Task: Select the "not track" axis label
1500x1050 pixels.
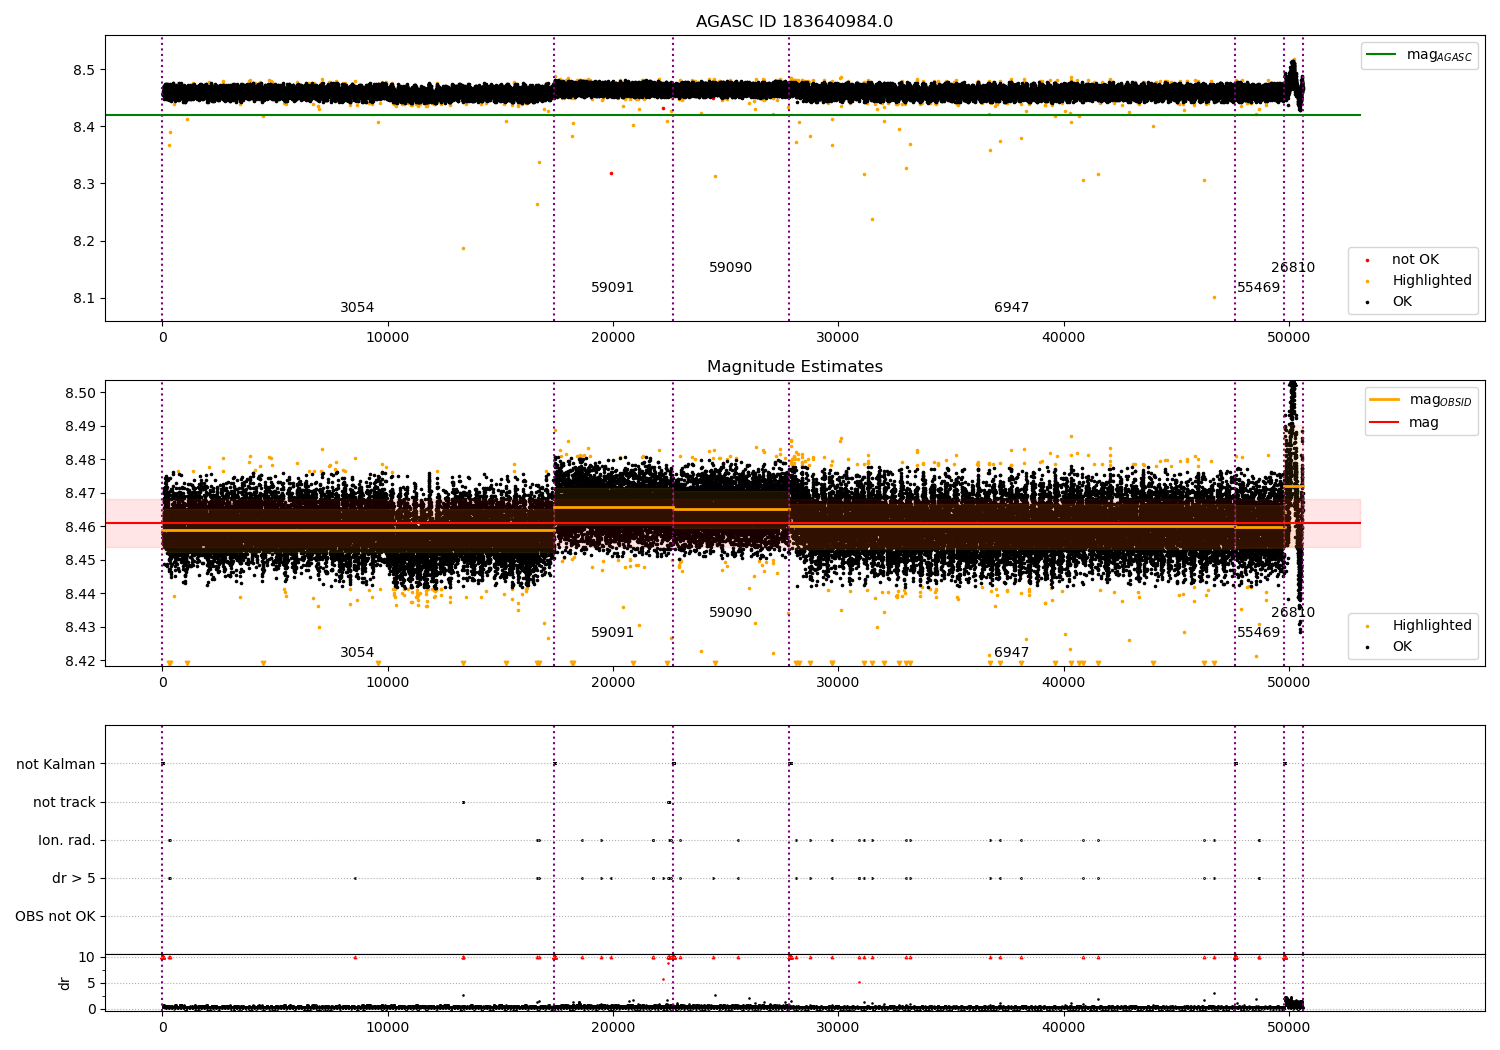Action: [x=64, y=803]
